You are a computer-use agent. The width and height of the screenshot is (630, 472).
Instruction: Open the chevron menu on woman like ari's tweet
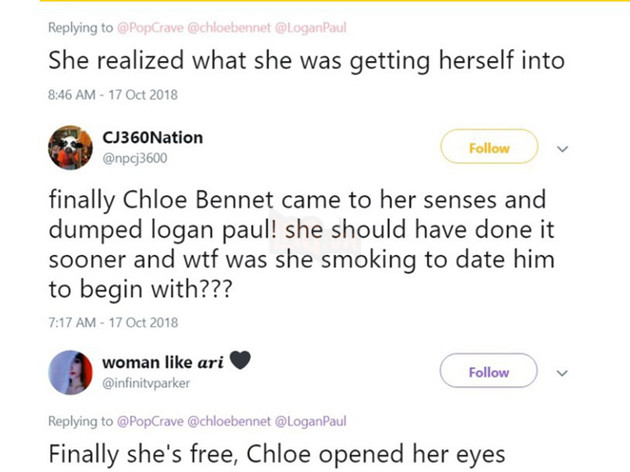pyautogui.click(x=561, y=373)
